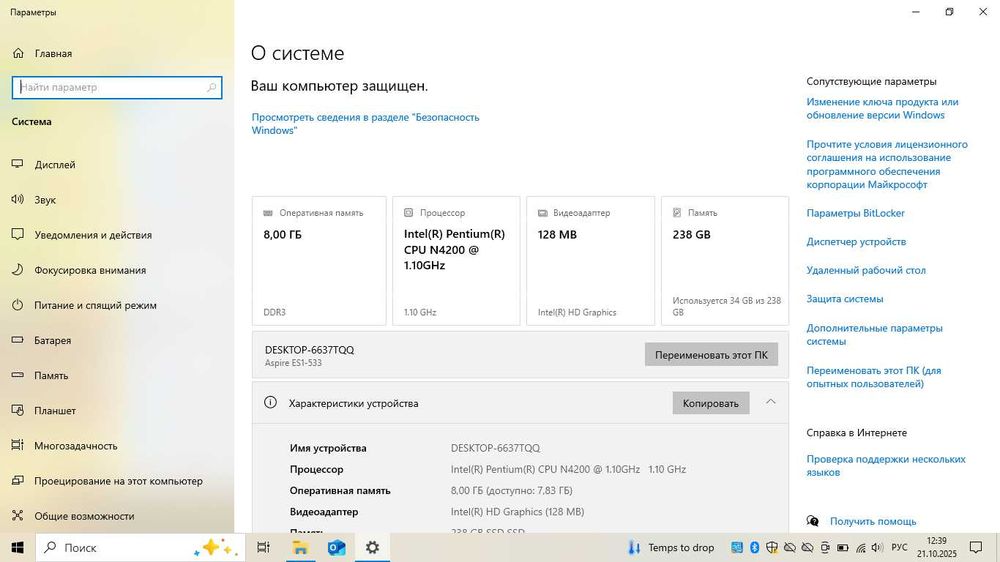Click the taskbar Поиск search box
Image resolution: width=1000 pixels, height=562 pixels.
click(x=140, y=547)
